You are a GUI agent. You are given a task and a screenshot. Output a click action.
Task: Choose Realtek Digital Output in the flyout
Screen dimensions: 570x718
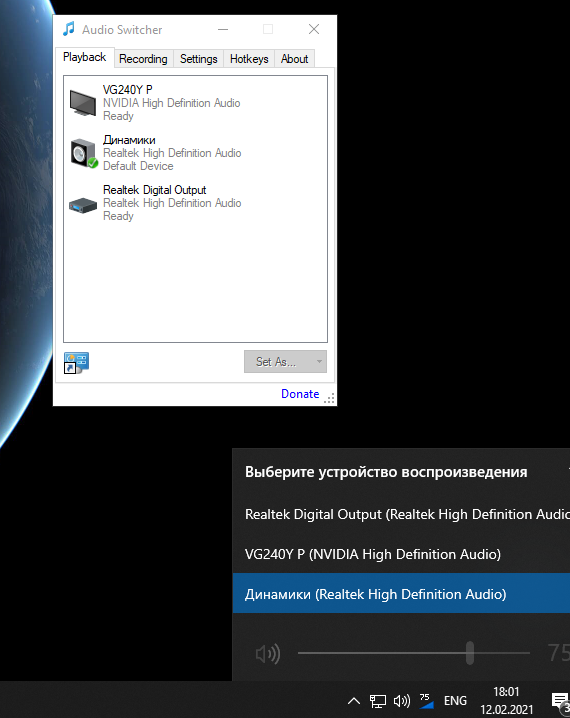[x=402, y=514]
